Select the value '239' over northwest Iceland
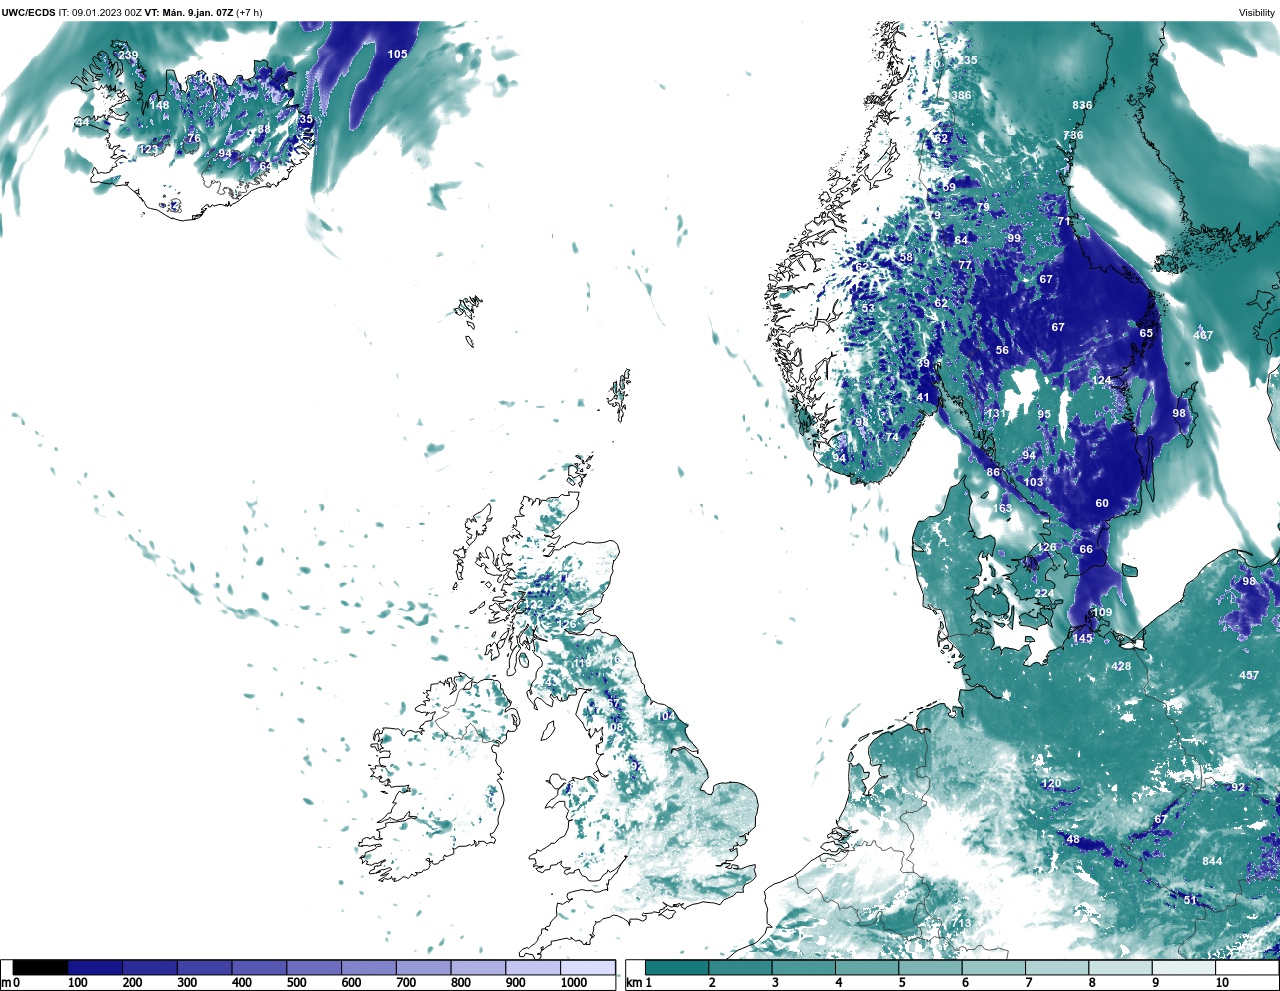1280x991 pixels. click(128, 55)
